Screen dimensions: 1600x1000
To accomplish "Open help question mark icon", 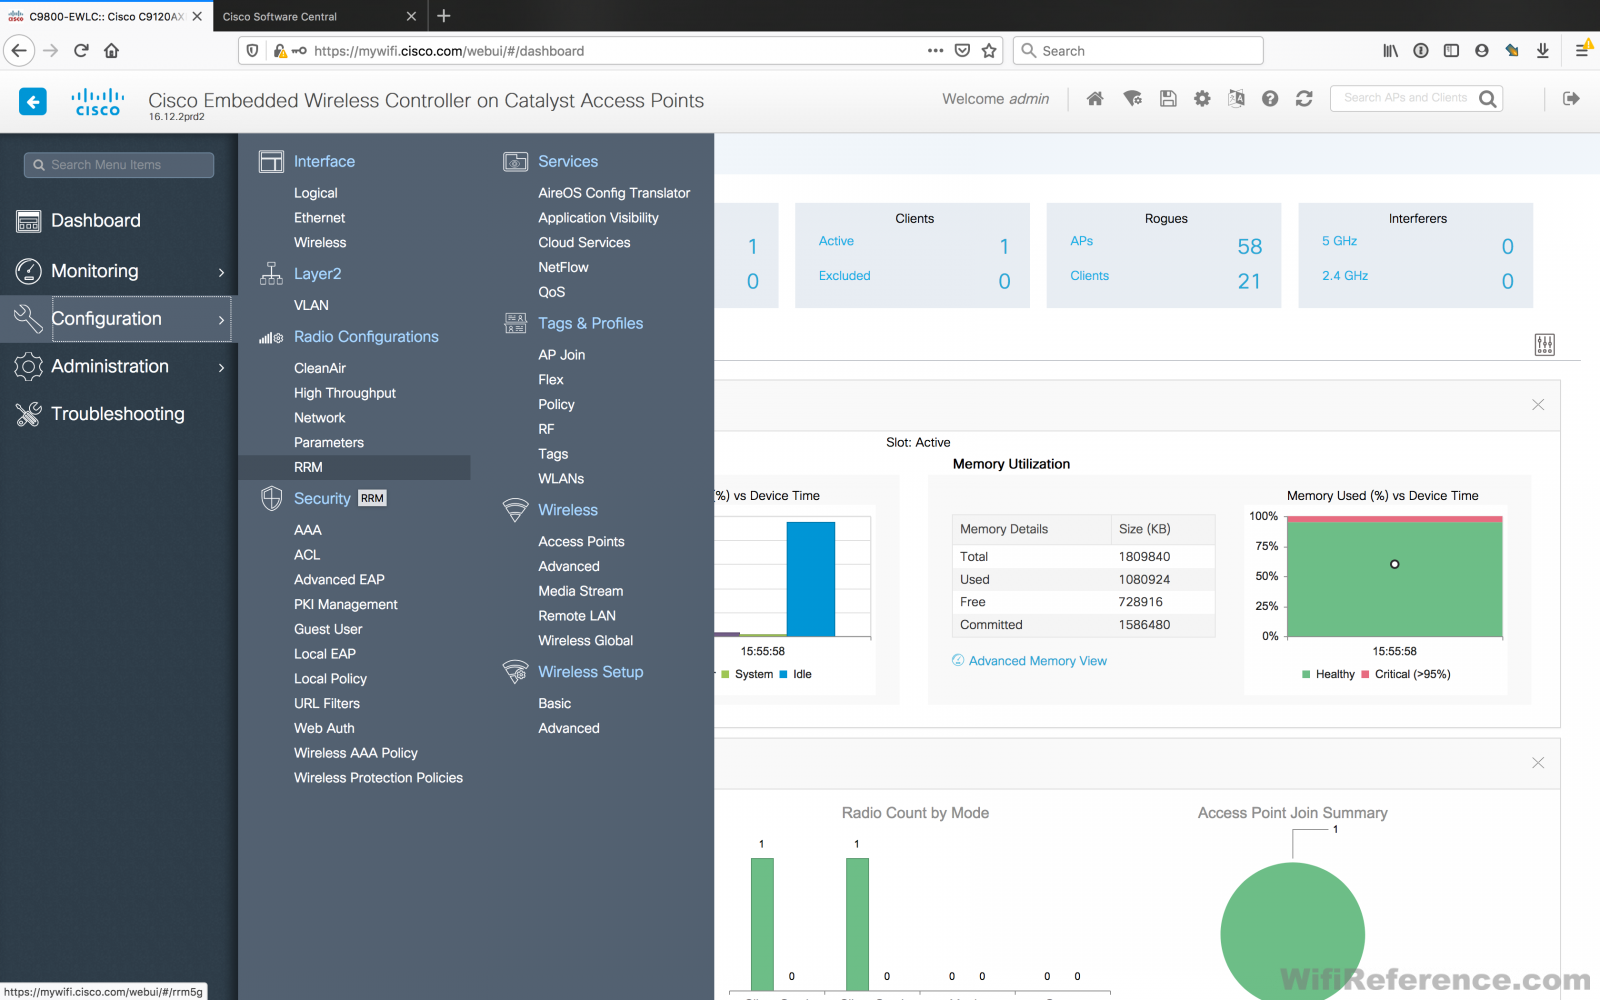I will coord(1270,98).
